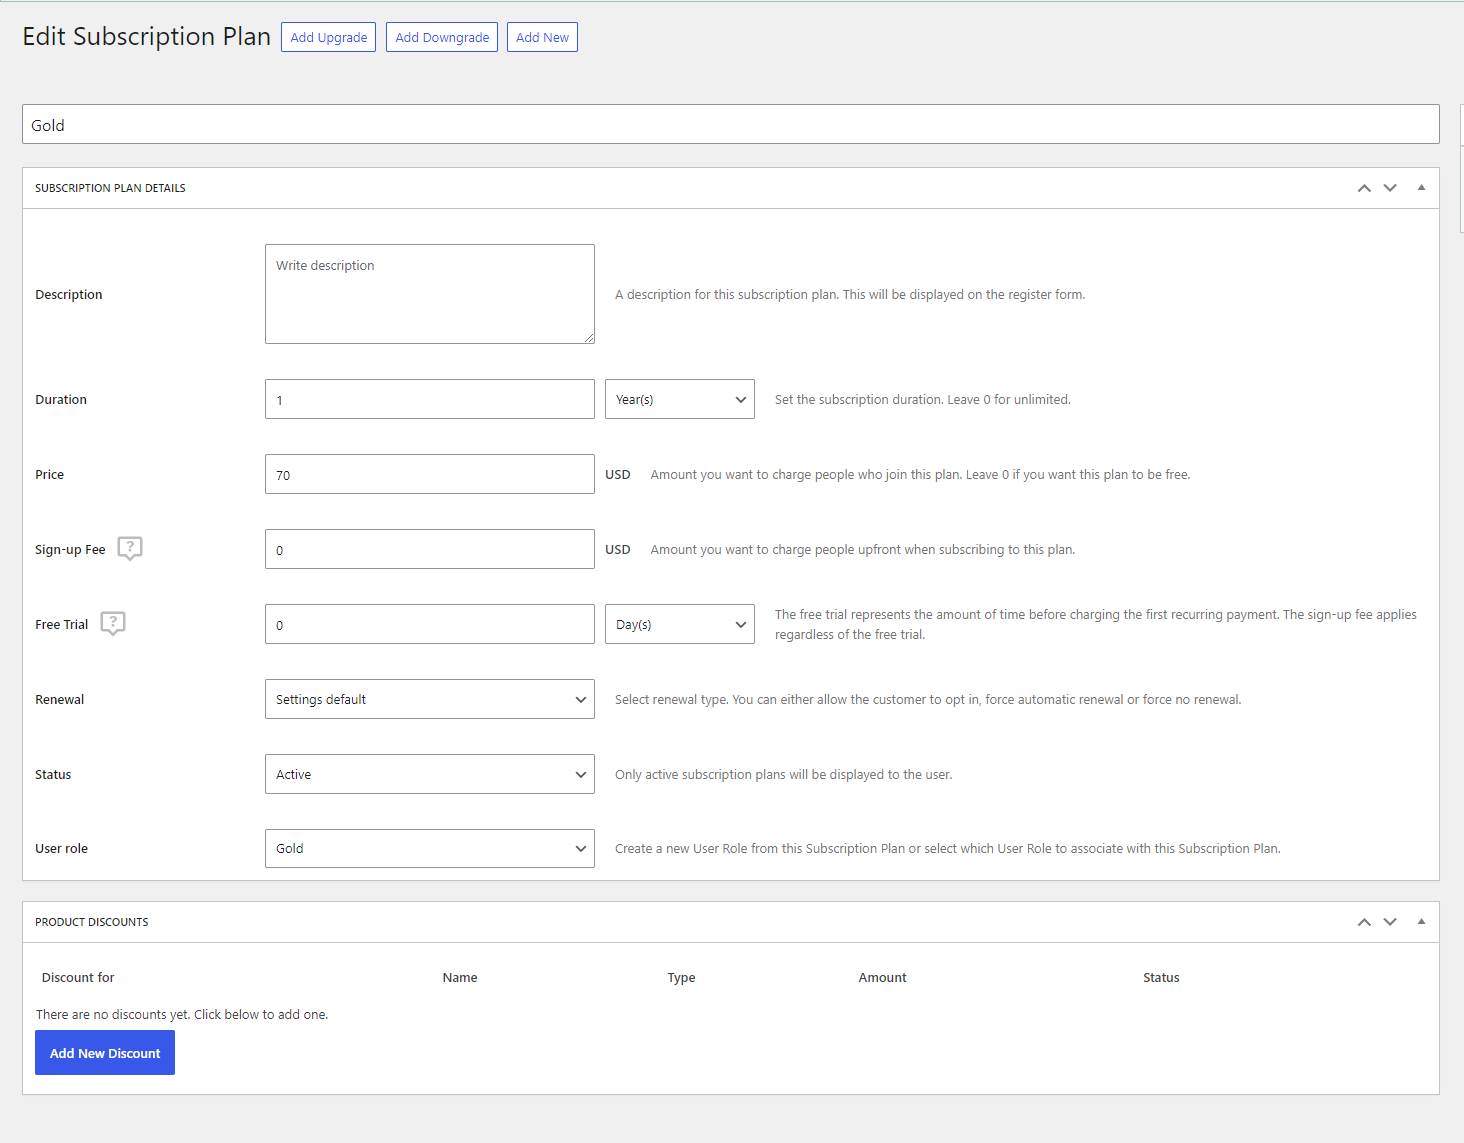Viewport: 1464px width, 1143px height.
Task: Move Subscription Plan Details panel down
Action: [x=1389, y=188]
